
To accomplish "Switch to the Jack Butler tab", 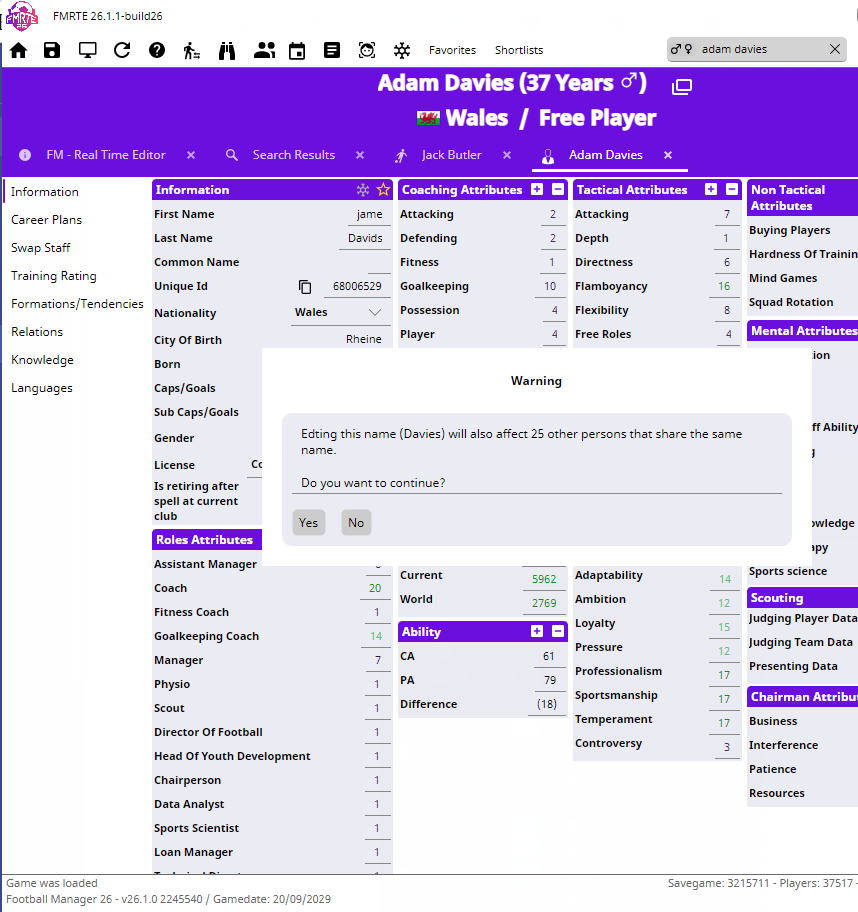I will pyautogui.click(x=451, y=155).
